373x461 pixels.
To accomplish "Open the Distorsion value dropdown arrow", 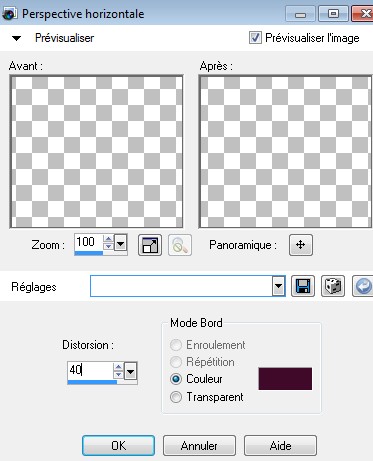I will tap(130, 371).
